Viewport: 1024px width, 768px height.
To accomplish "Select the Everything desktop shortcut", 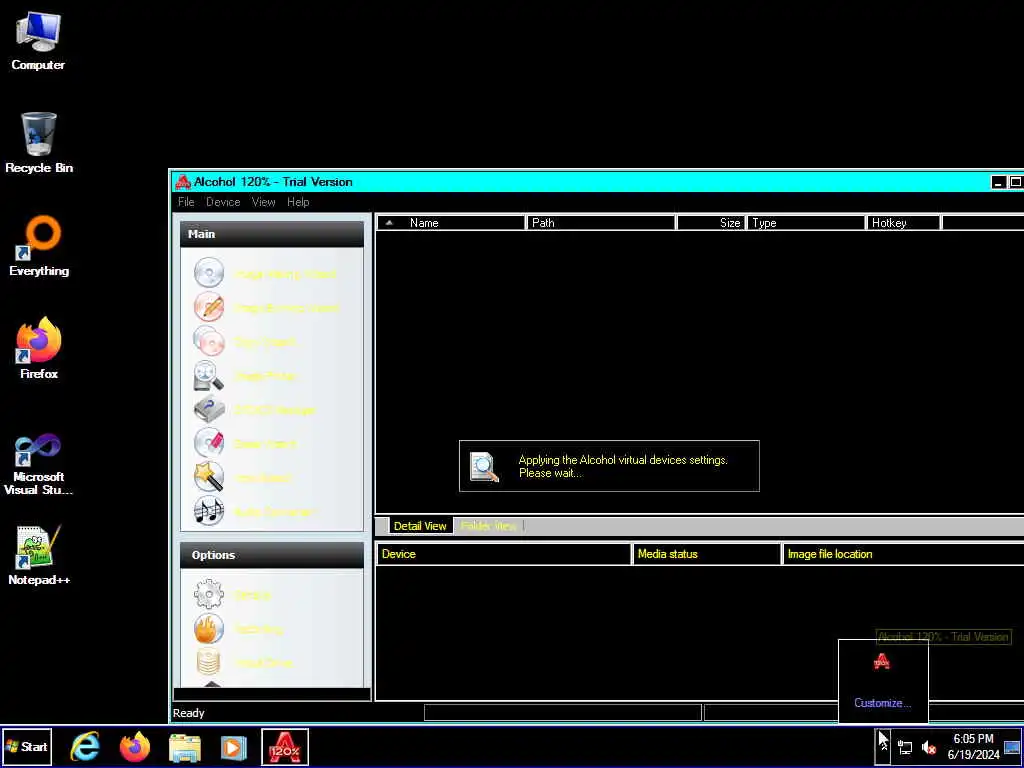I will pyautogui.click(x=39, y=247).
